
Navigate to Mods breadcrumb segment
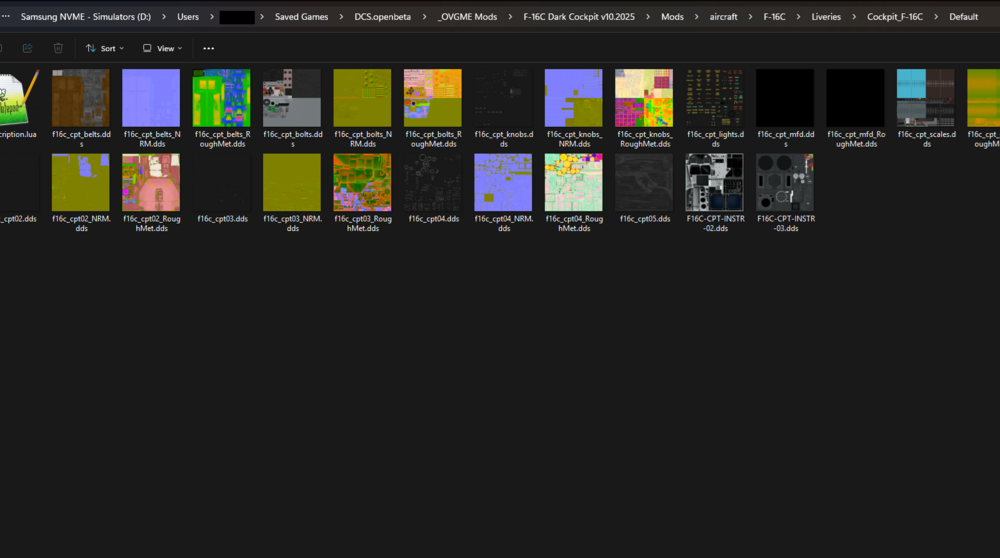pos(672,17)
